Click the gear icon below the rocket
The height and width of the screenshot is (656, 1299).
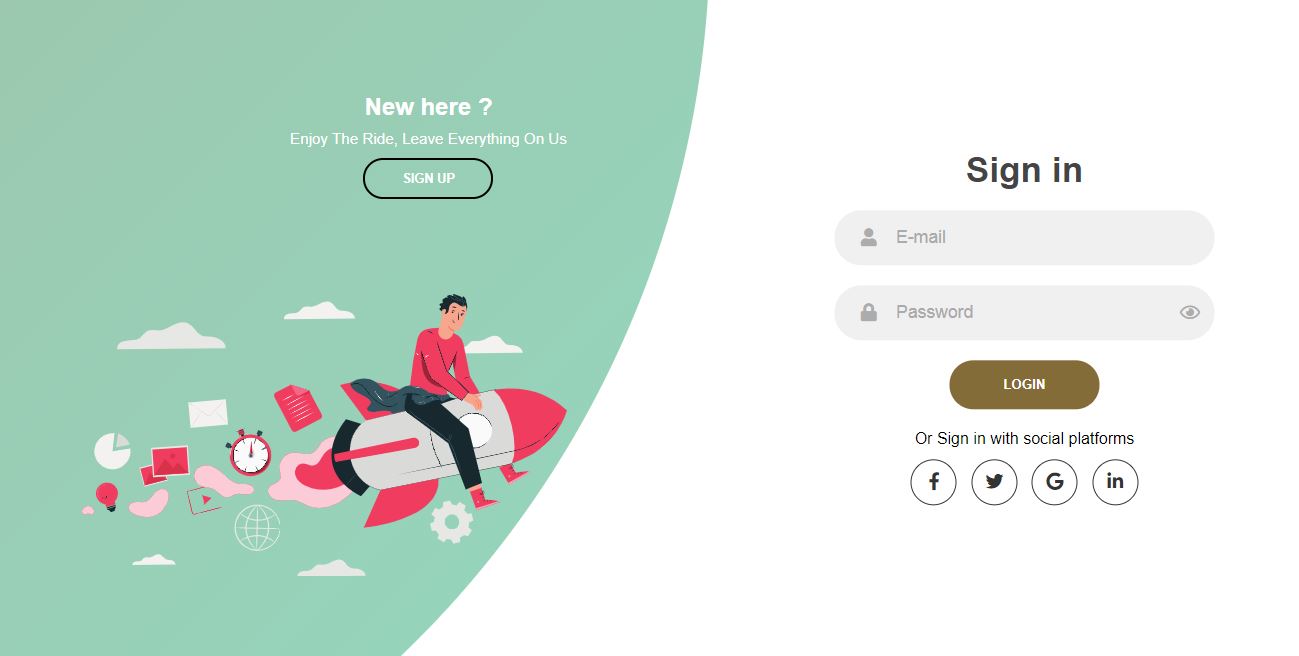pos(451,522)
